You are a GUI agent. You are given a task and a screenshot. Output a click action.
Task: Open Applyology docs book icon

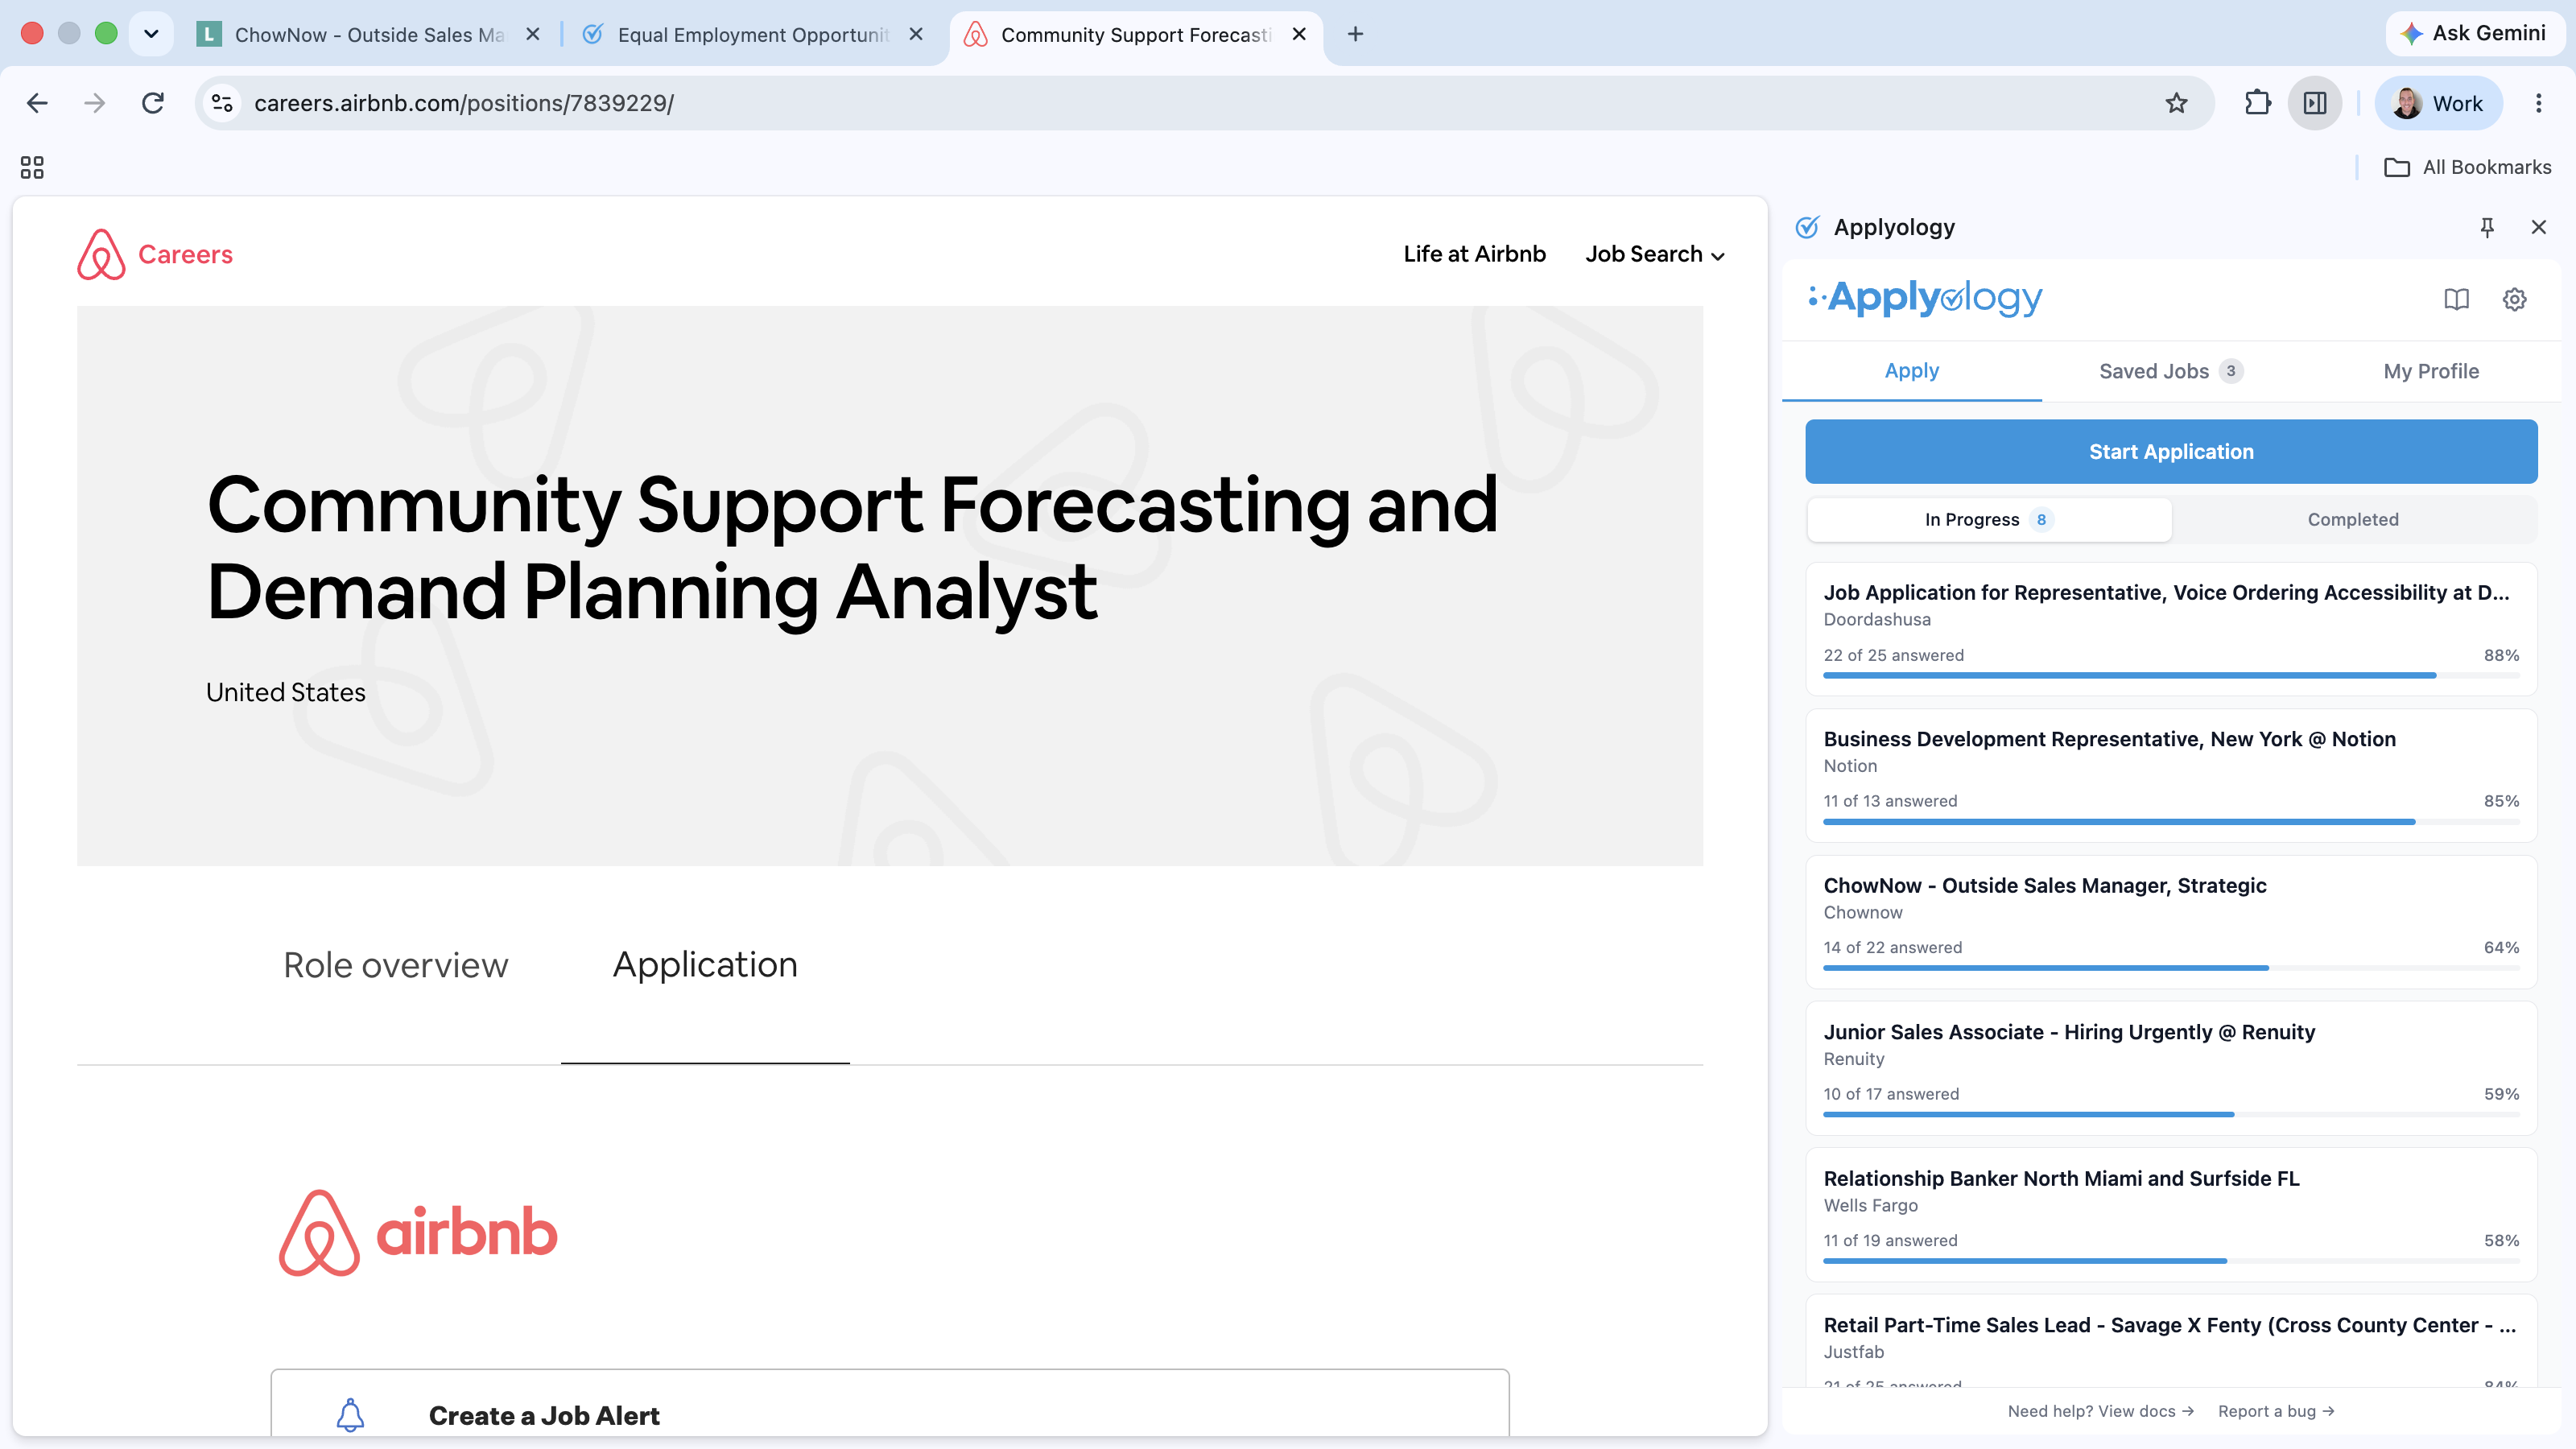point(2456,299)
